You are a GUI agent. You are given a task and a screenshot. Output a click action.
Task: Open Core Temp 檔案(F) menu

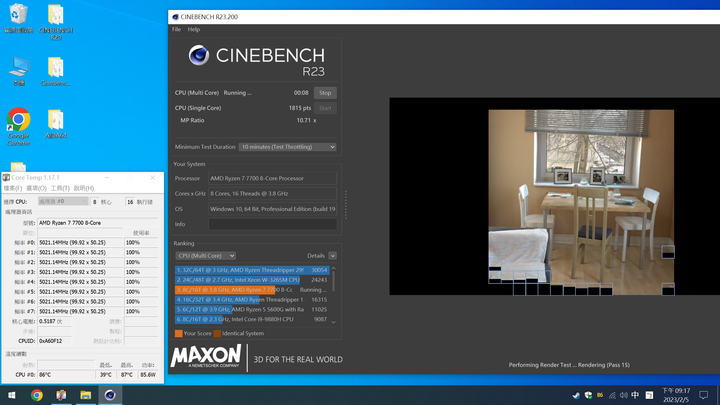point(13,188)
